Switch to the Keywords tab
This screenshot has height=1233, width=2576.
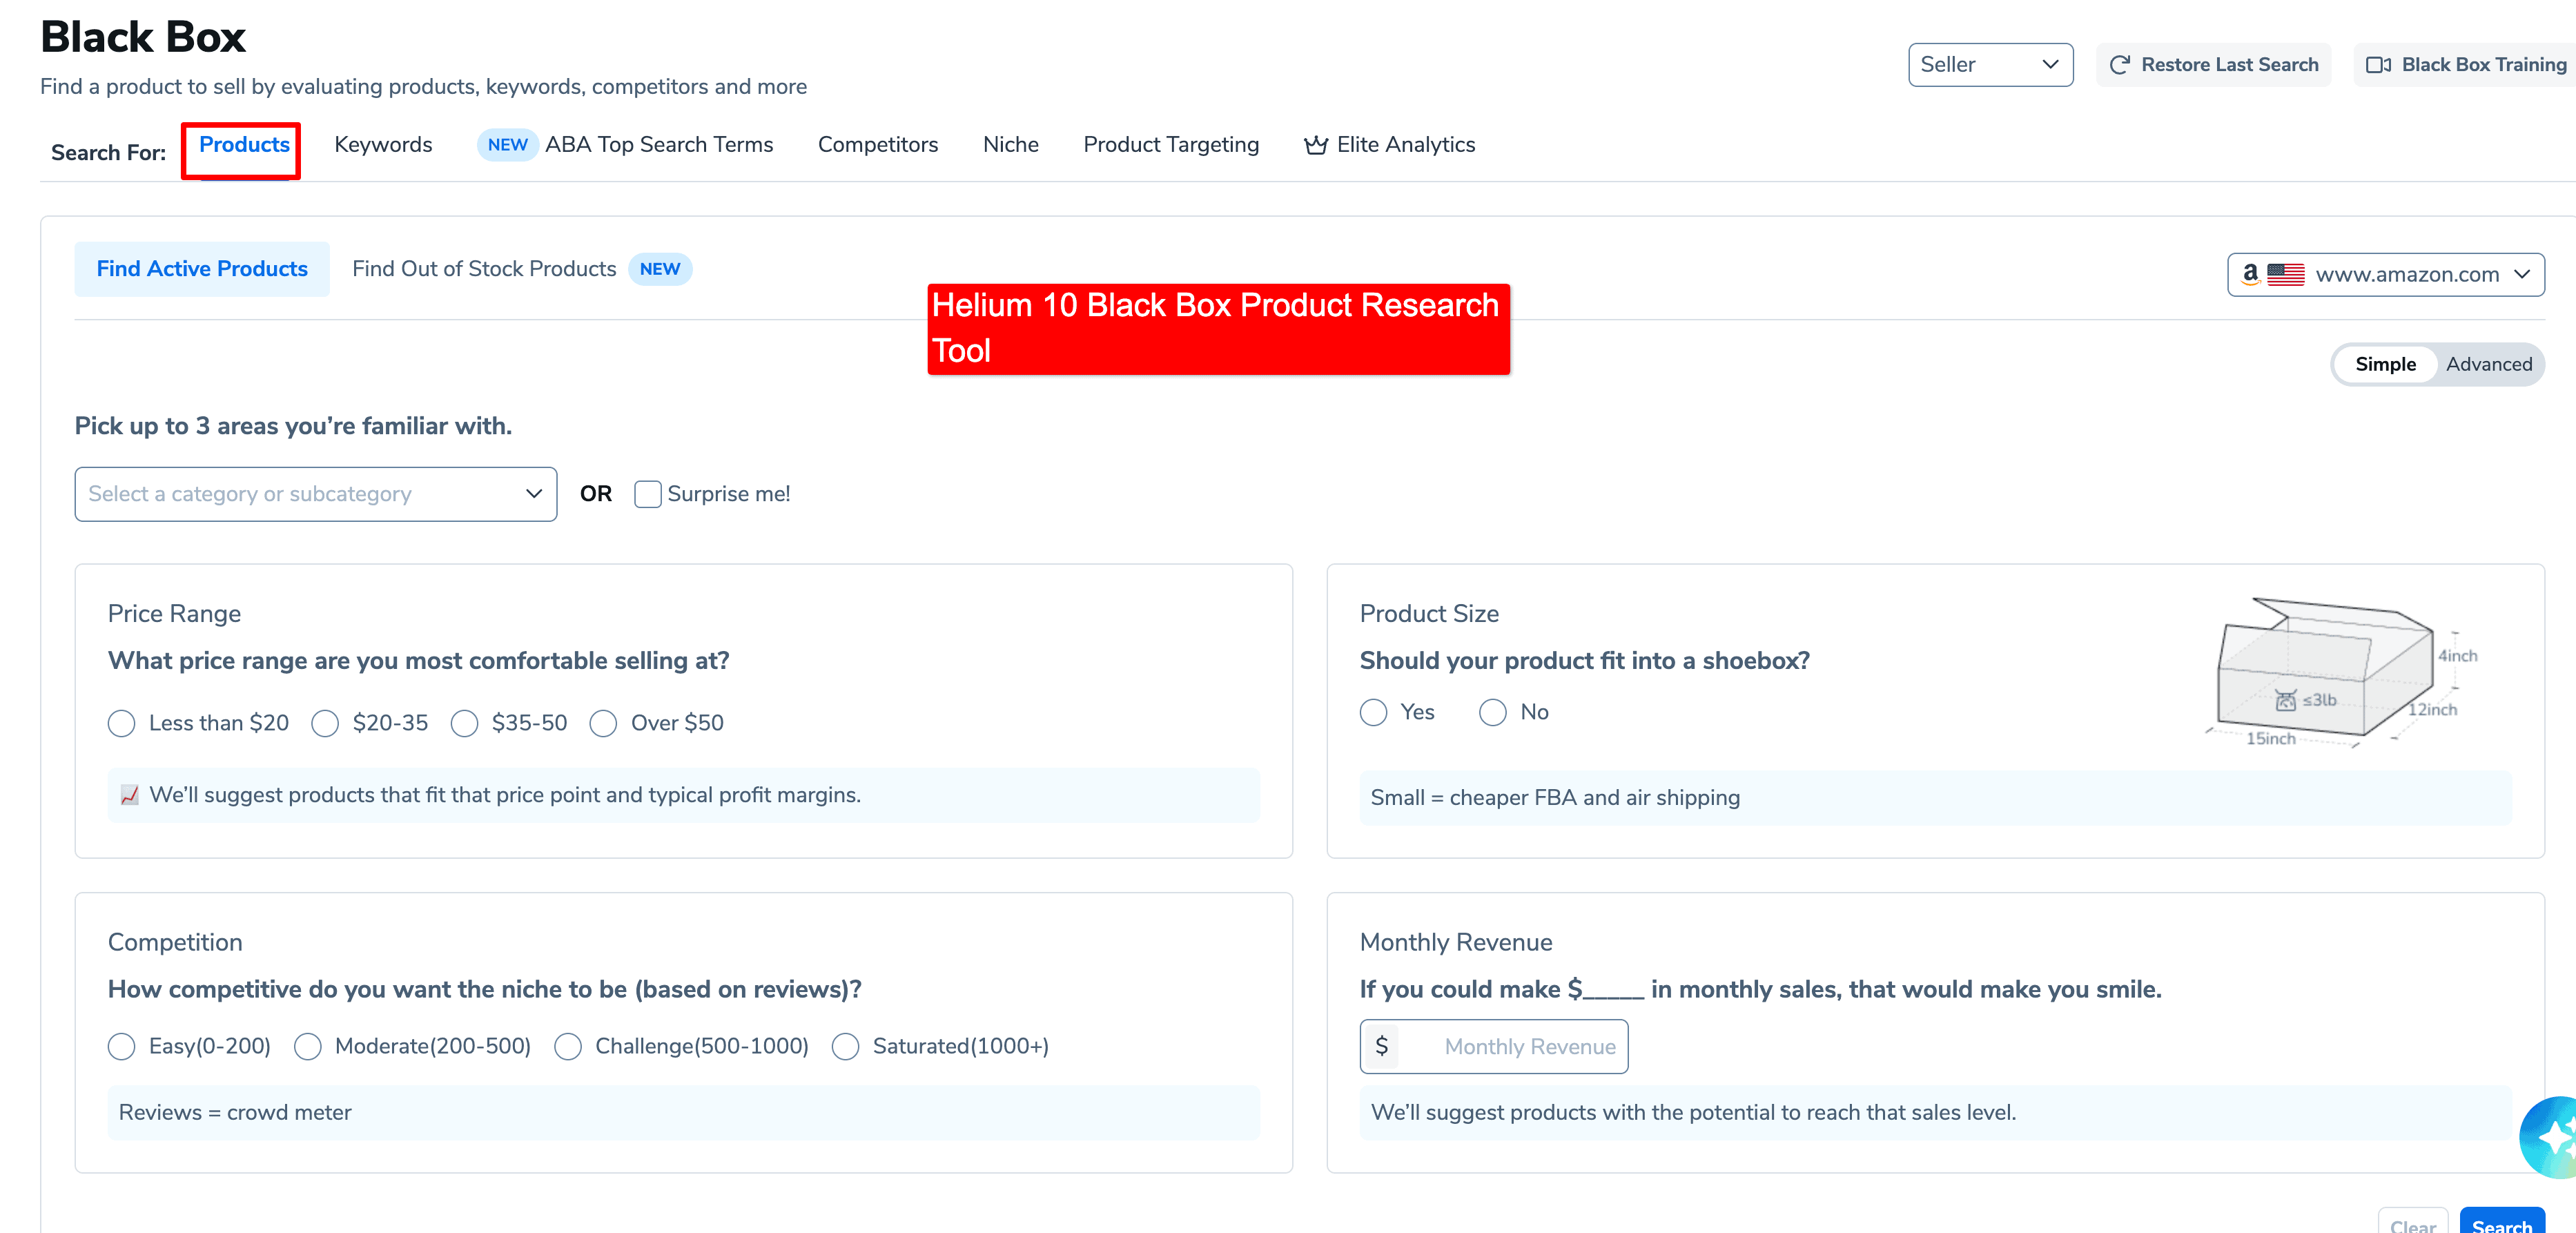pos(383,145)
